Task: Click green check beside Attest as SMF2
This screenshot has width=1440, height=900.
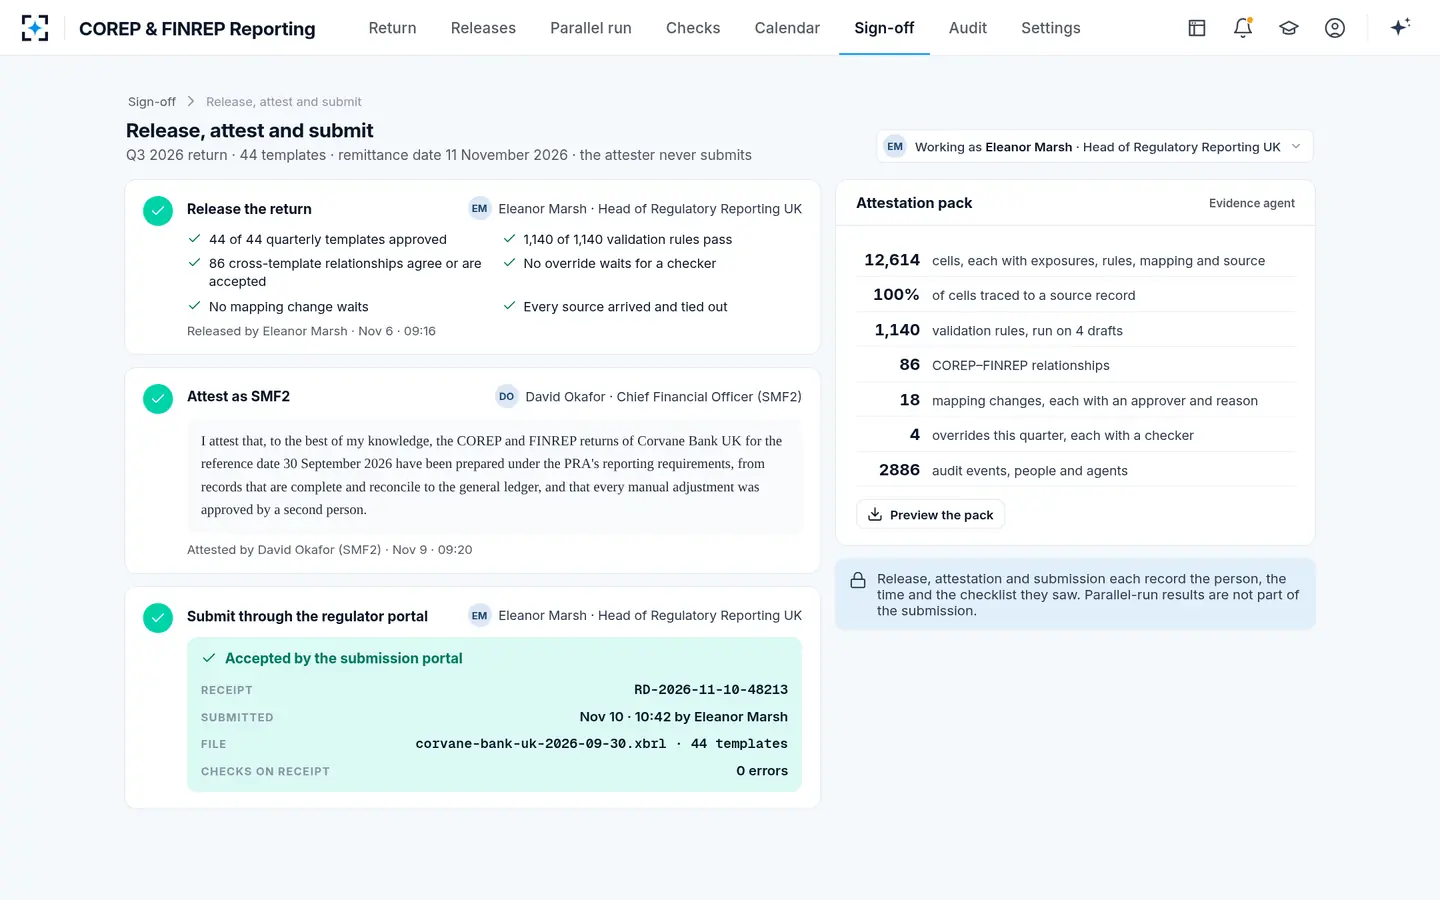Action: 158,399
